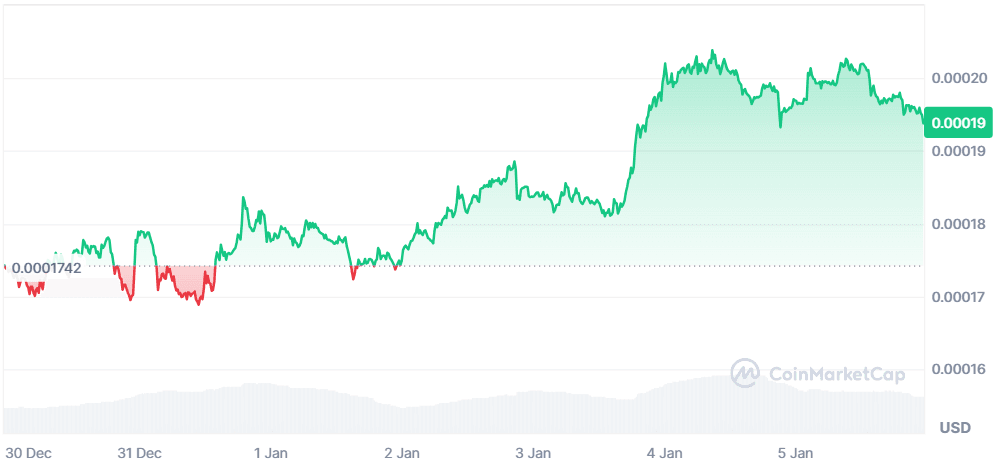Click the CoinMarketCap logo icon
The image size is (995, 462).
[x=746, y=374]
